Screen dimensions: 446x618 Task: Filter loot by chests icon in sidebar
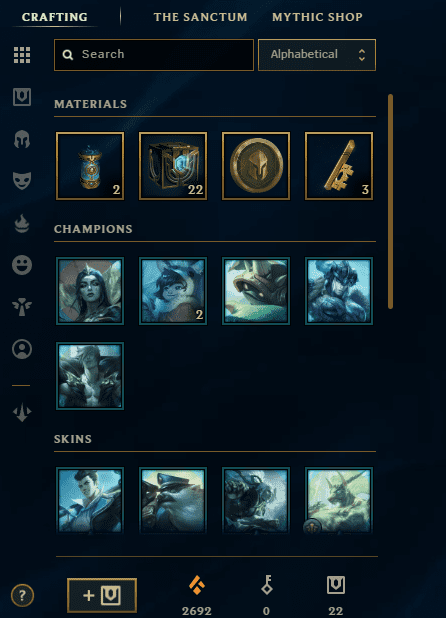(x=22, y=97)
